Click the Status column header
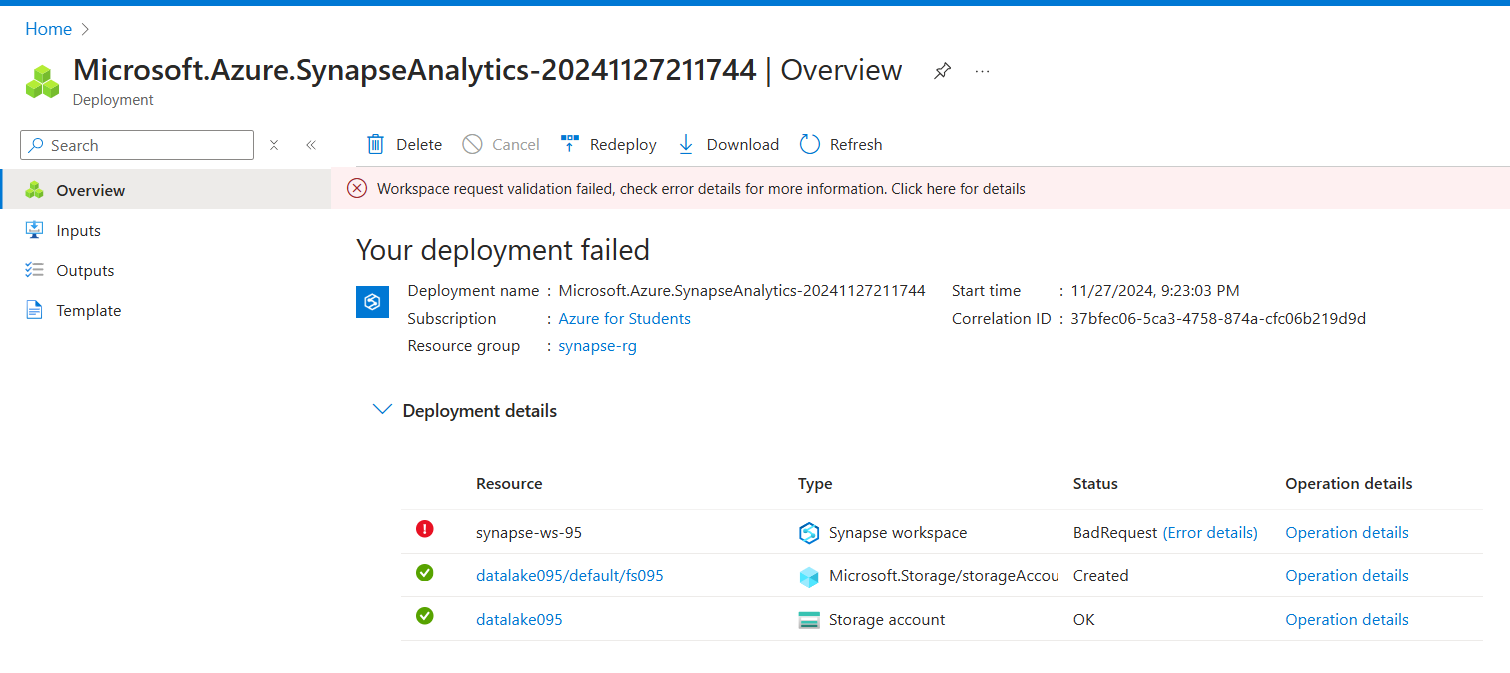The height and width of the screenshot is (673, 1510). pyautogui.click(x=1095, y=483)
